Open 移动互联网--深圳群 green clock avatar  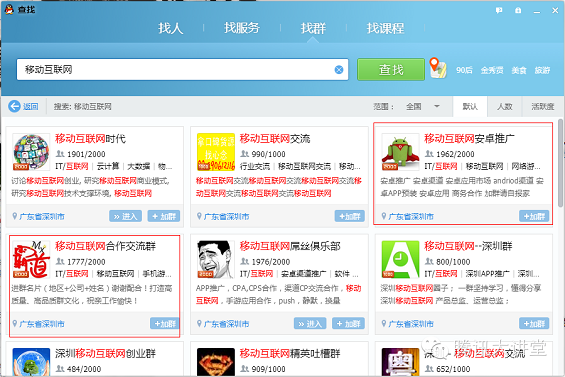(400, 260)
